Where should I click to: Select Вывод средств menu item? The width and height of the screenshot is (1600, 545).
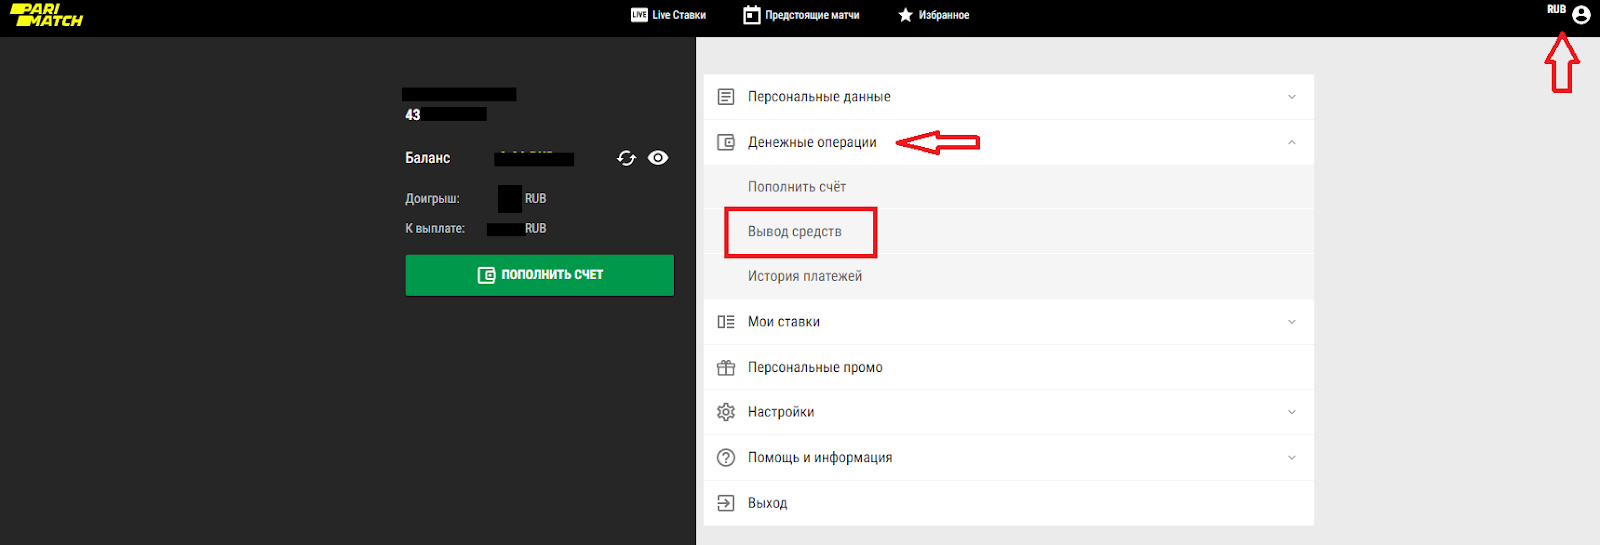click(x=795, y=232)
